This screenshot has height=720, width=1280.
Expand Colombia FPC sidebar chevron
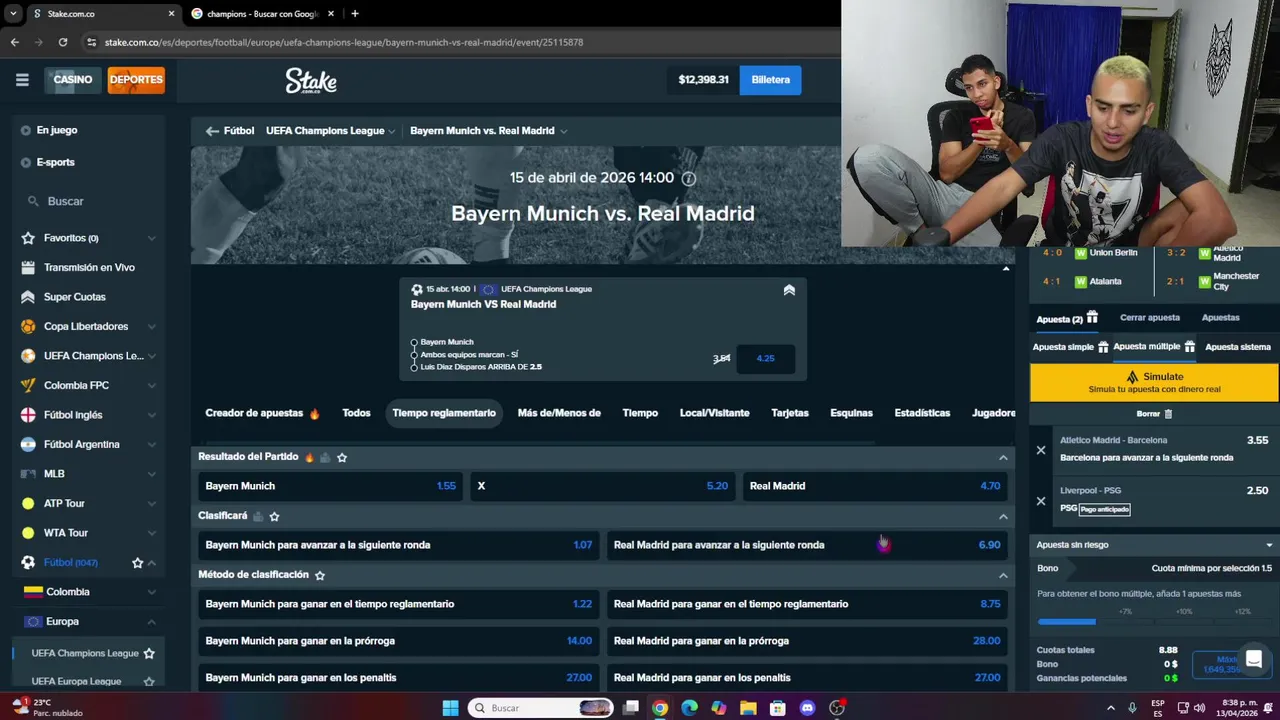point(152,385)
